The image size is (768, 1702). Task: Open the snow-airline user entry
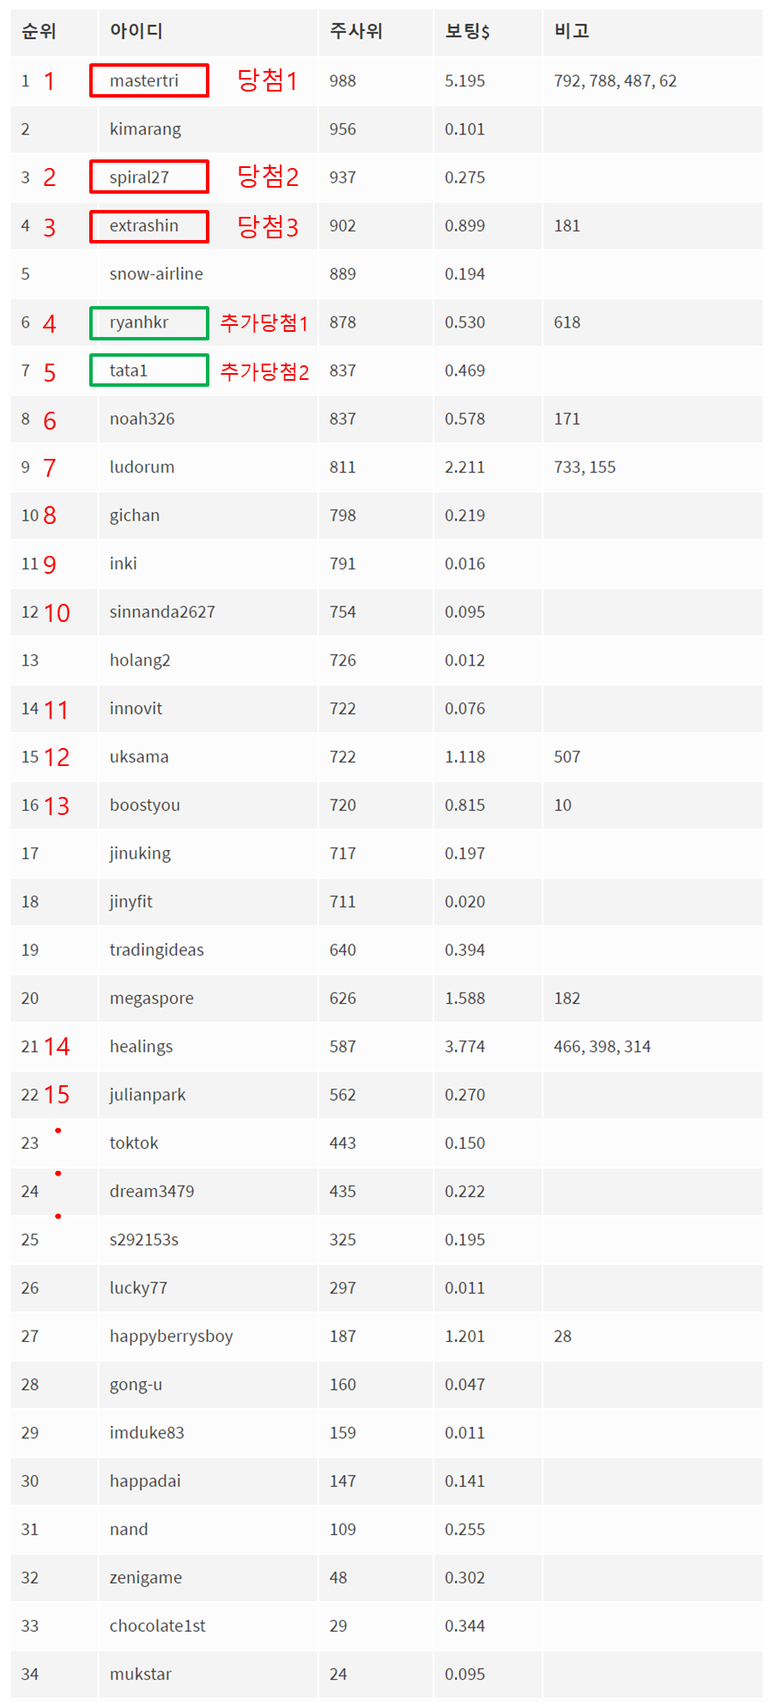pyautogui.click(x=156, y=274)
